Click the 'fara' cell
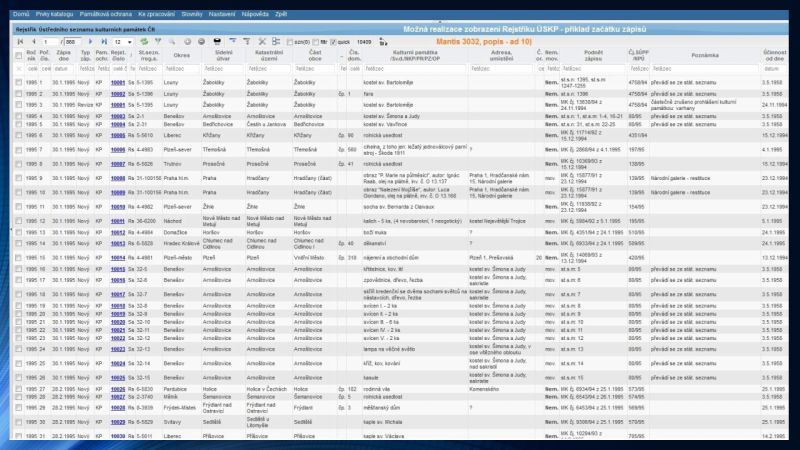This screenshot has width=800, height=450. 368,94
